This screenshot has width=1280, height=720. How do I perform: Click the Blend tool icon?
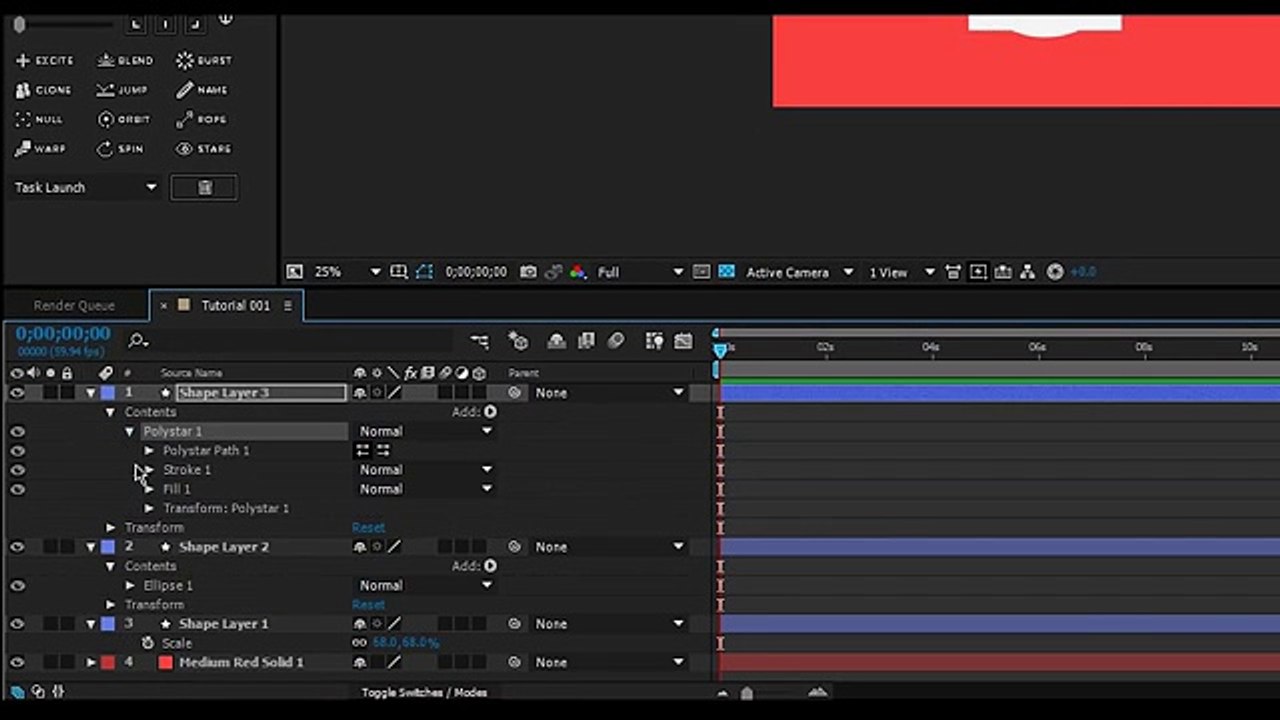coord(105,61)
